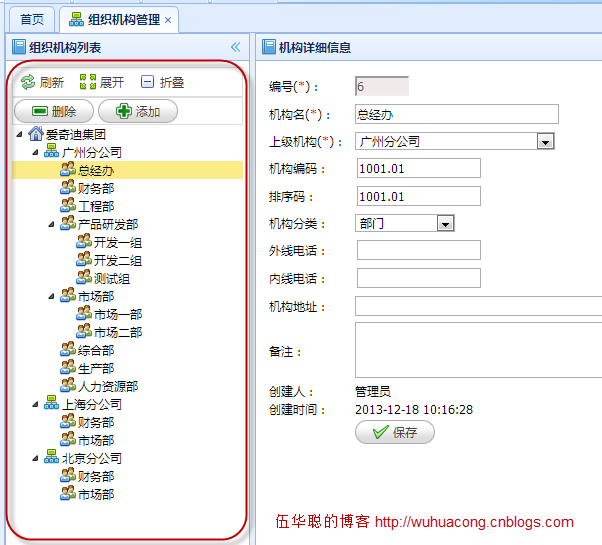Click the expand-all (展开) icon

pyautogui.click(x=88, y=82)
